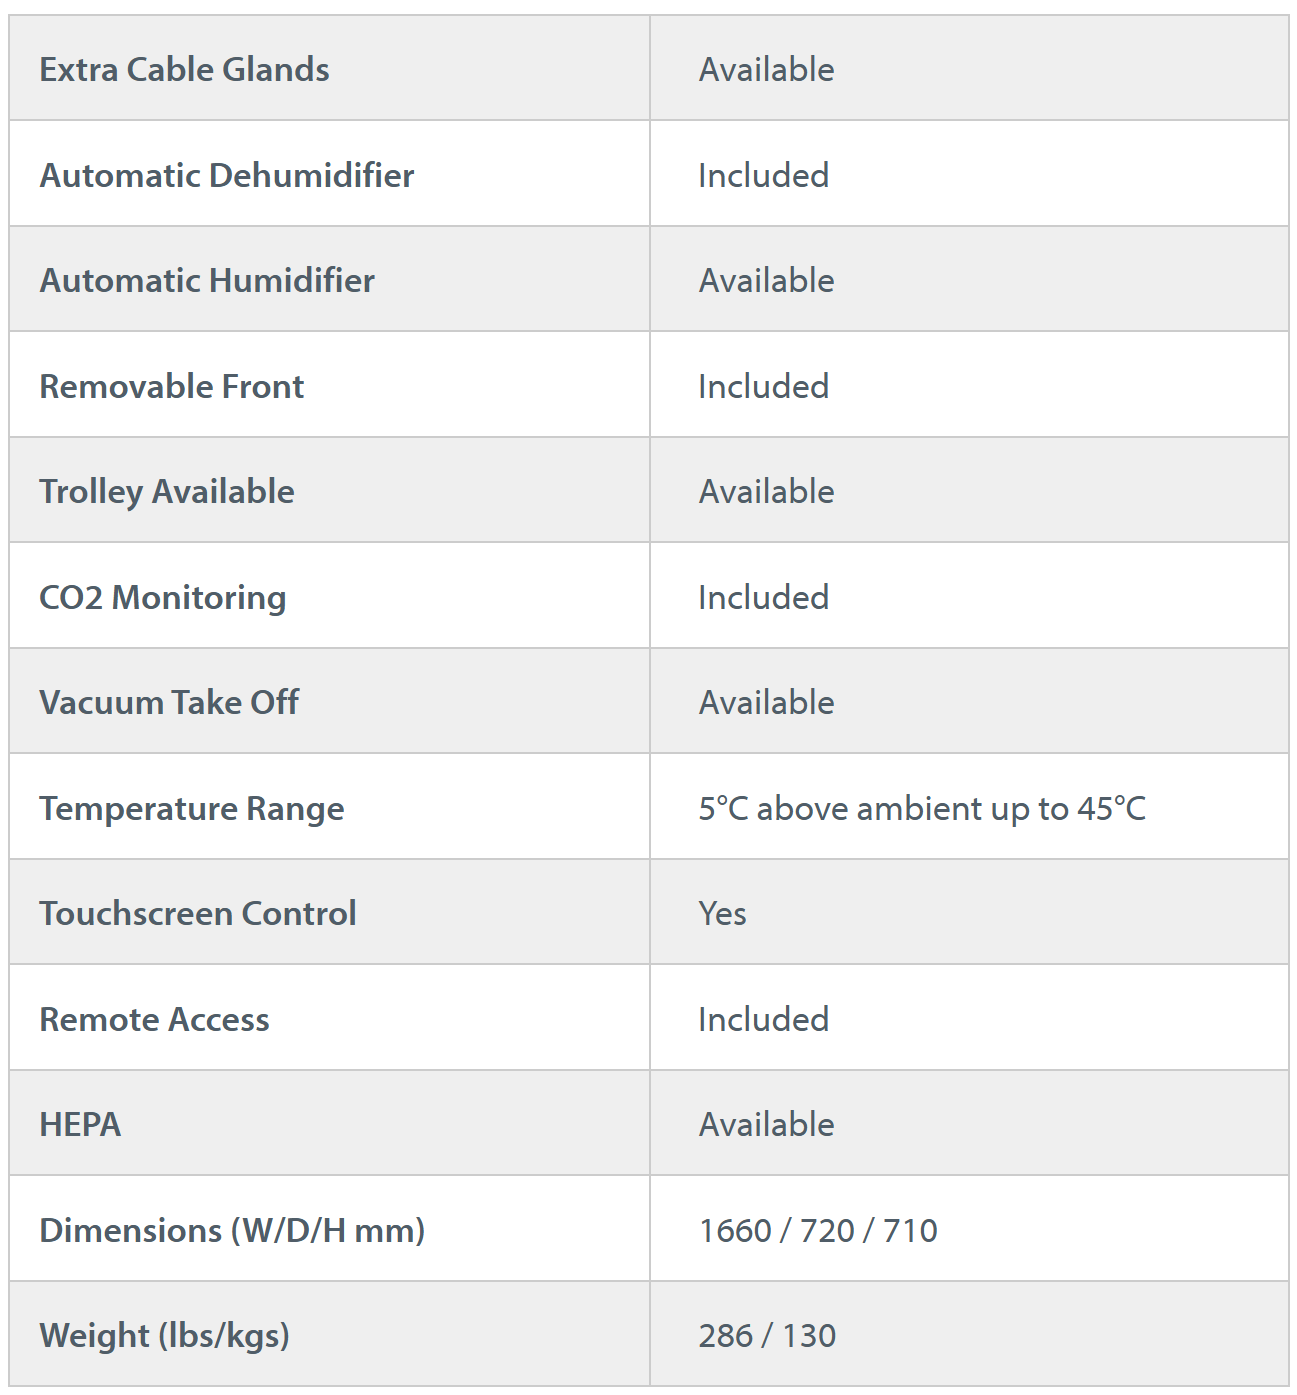1297x1395 pixels.
Task: Select the Vacuum Take Off label
Action: tap(169, 702)
